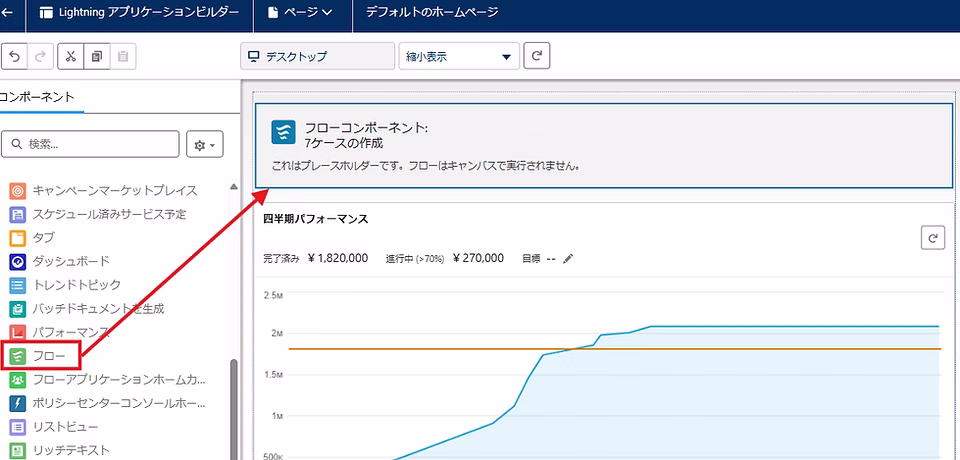Click the デフォルトのホームページ title

tap(432, 12)
